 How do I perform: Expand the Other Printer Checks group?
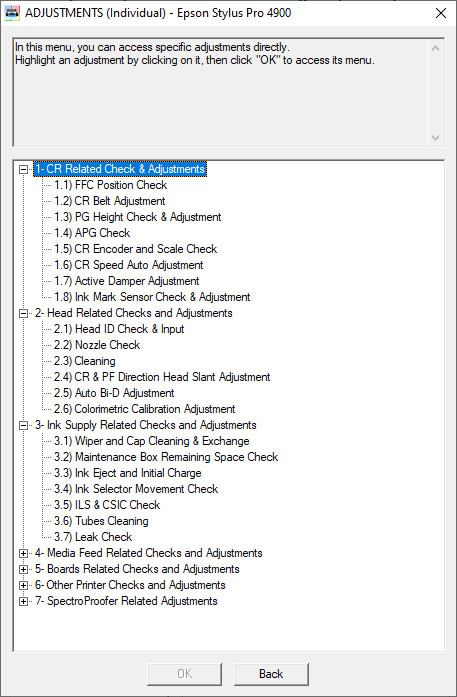point(23,585)
